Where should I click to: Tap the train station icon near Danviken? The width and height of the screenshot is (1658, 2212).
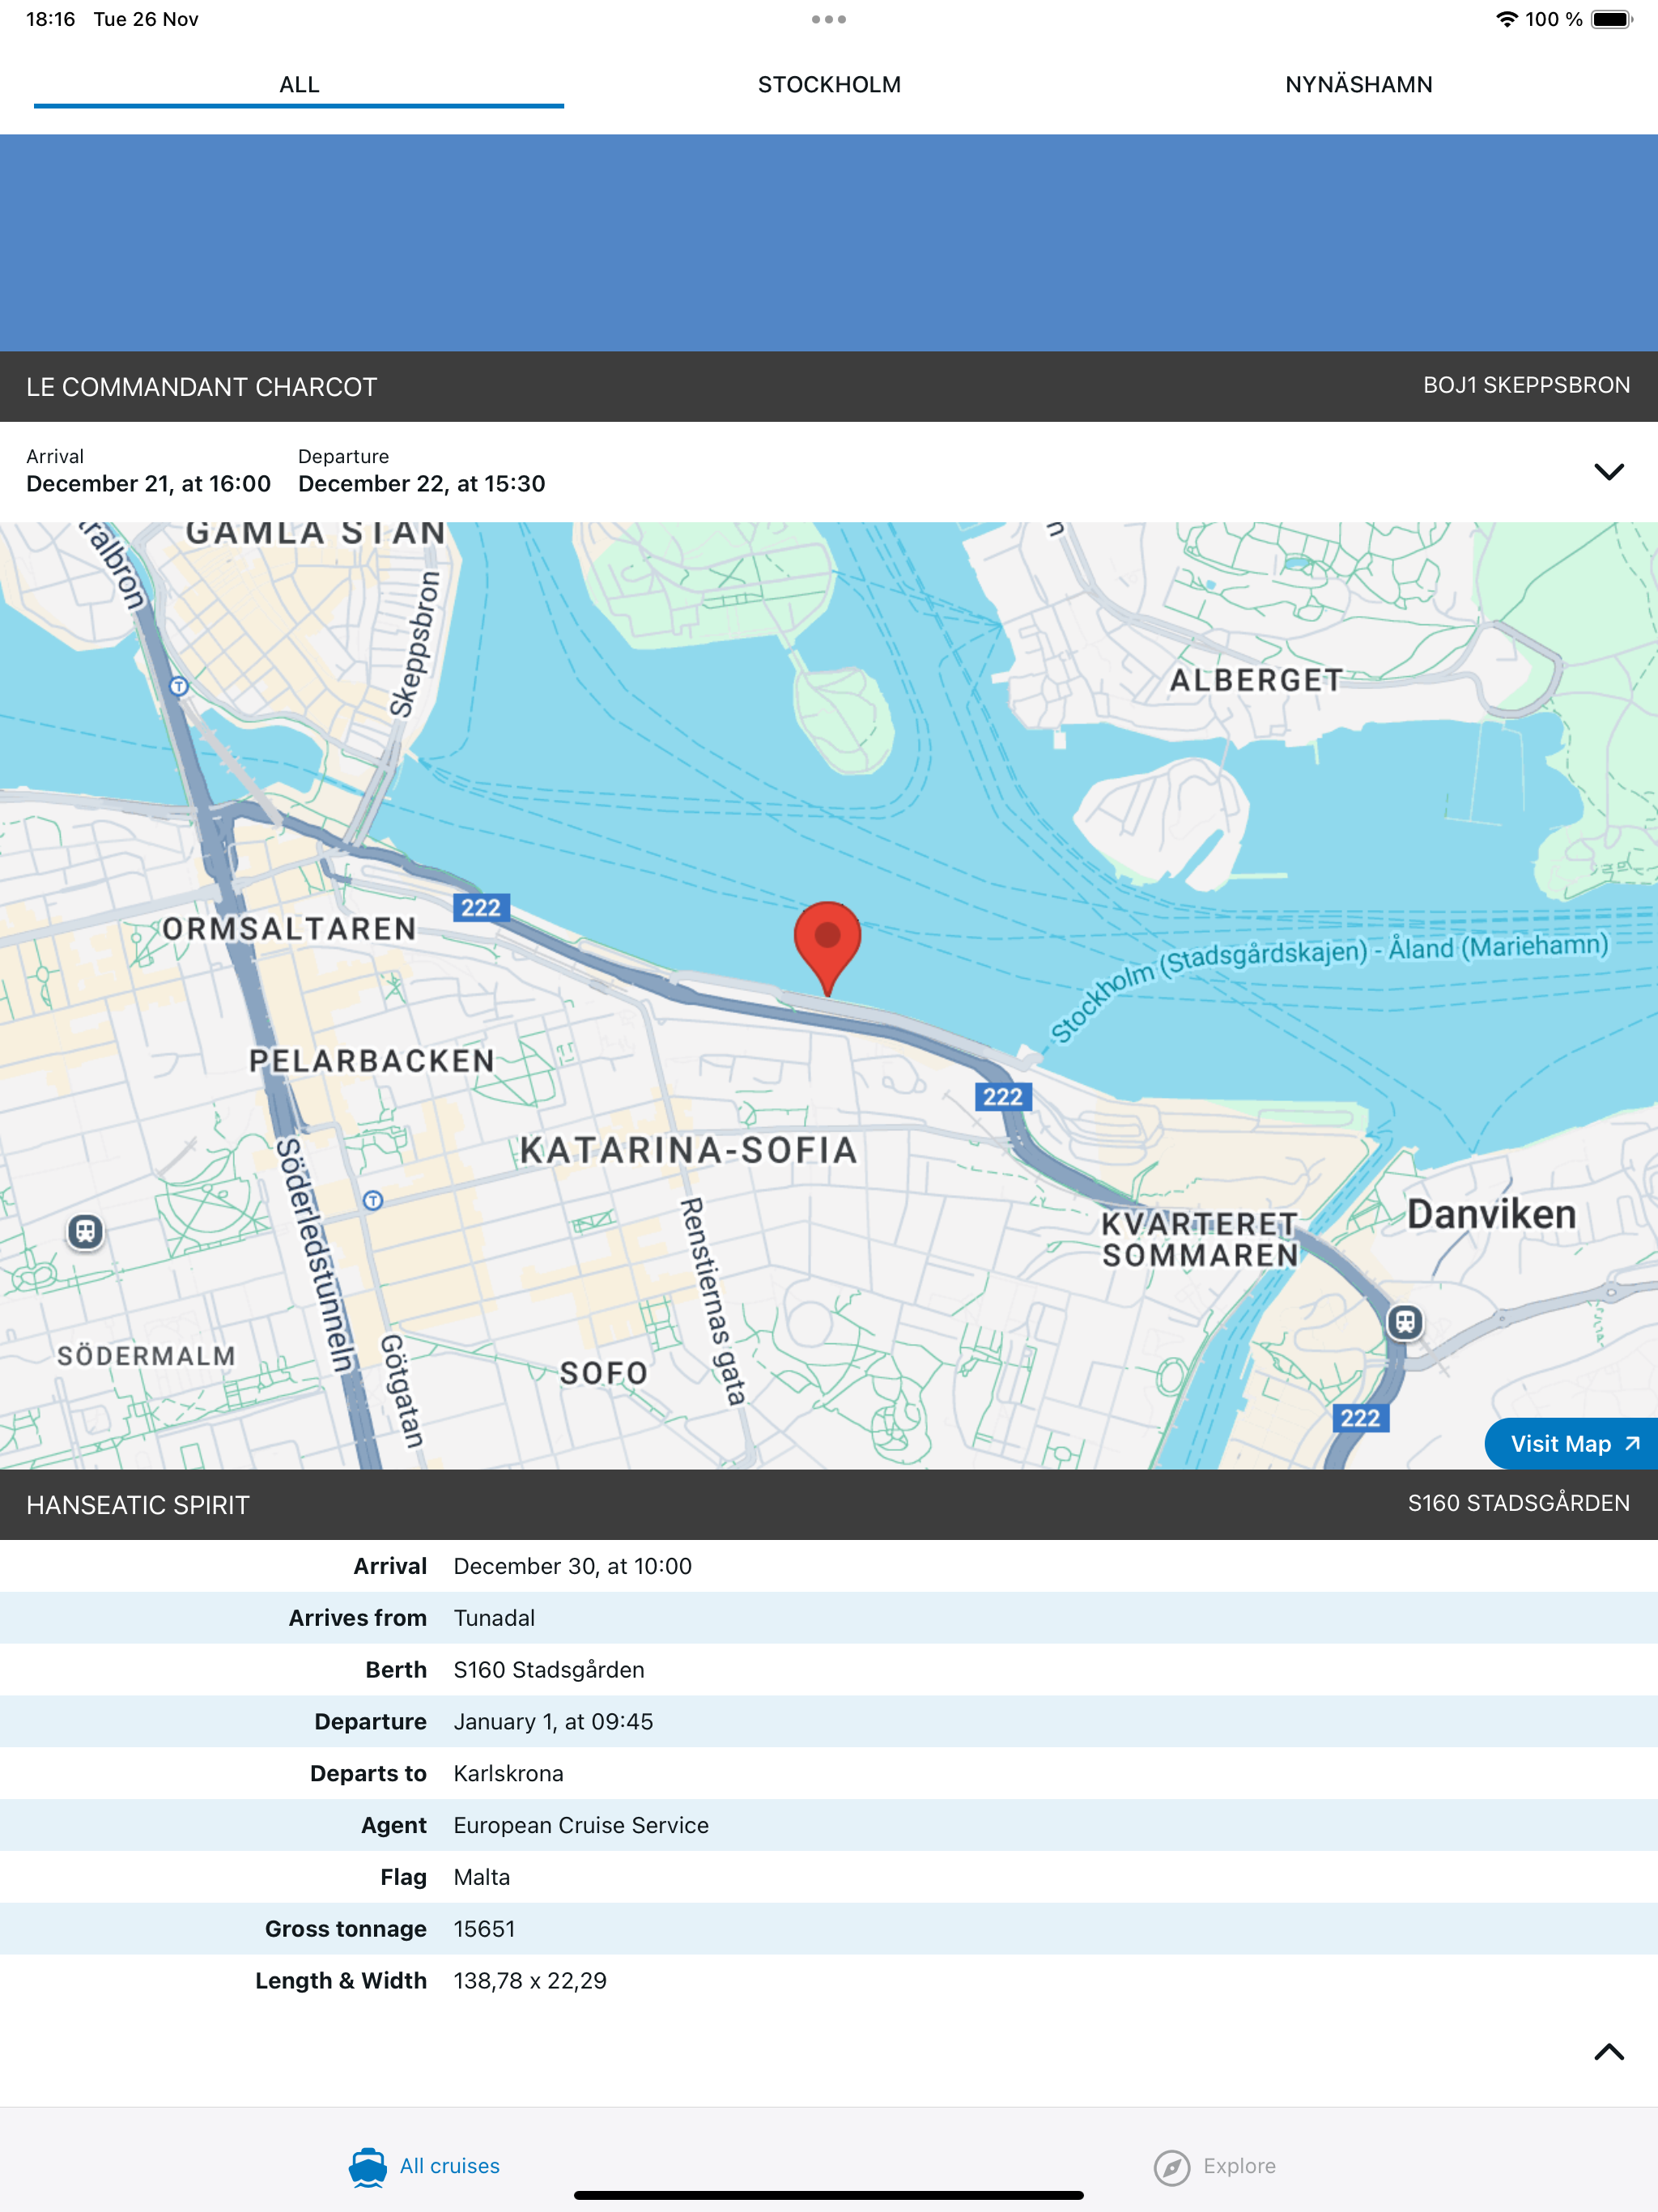(x=1405, y=1322)
